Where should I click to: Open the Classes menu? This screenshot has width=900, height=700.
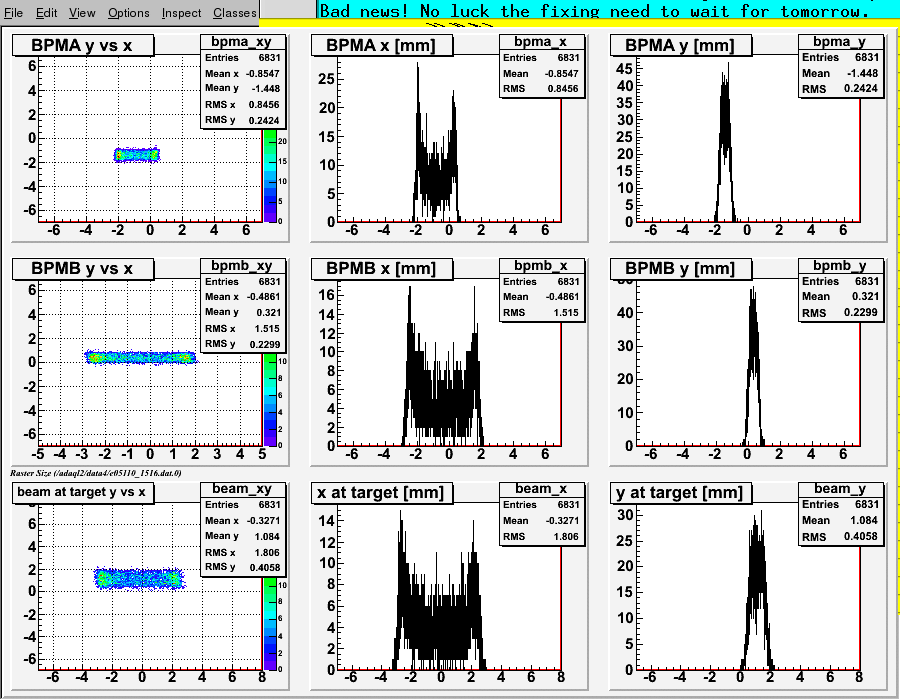[x=235, y=13]
